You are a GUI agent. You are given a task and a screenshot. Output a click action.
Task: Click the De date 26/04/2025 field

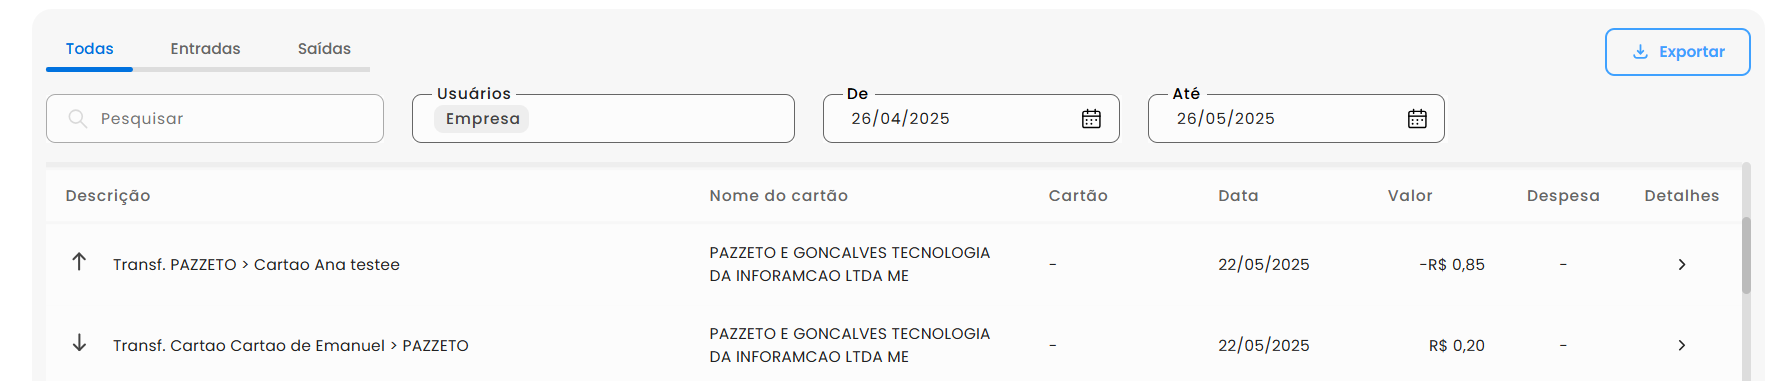971,119
